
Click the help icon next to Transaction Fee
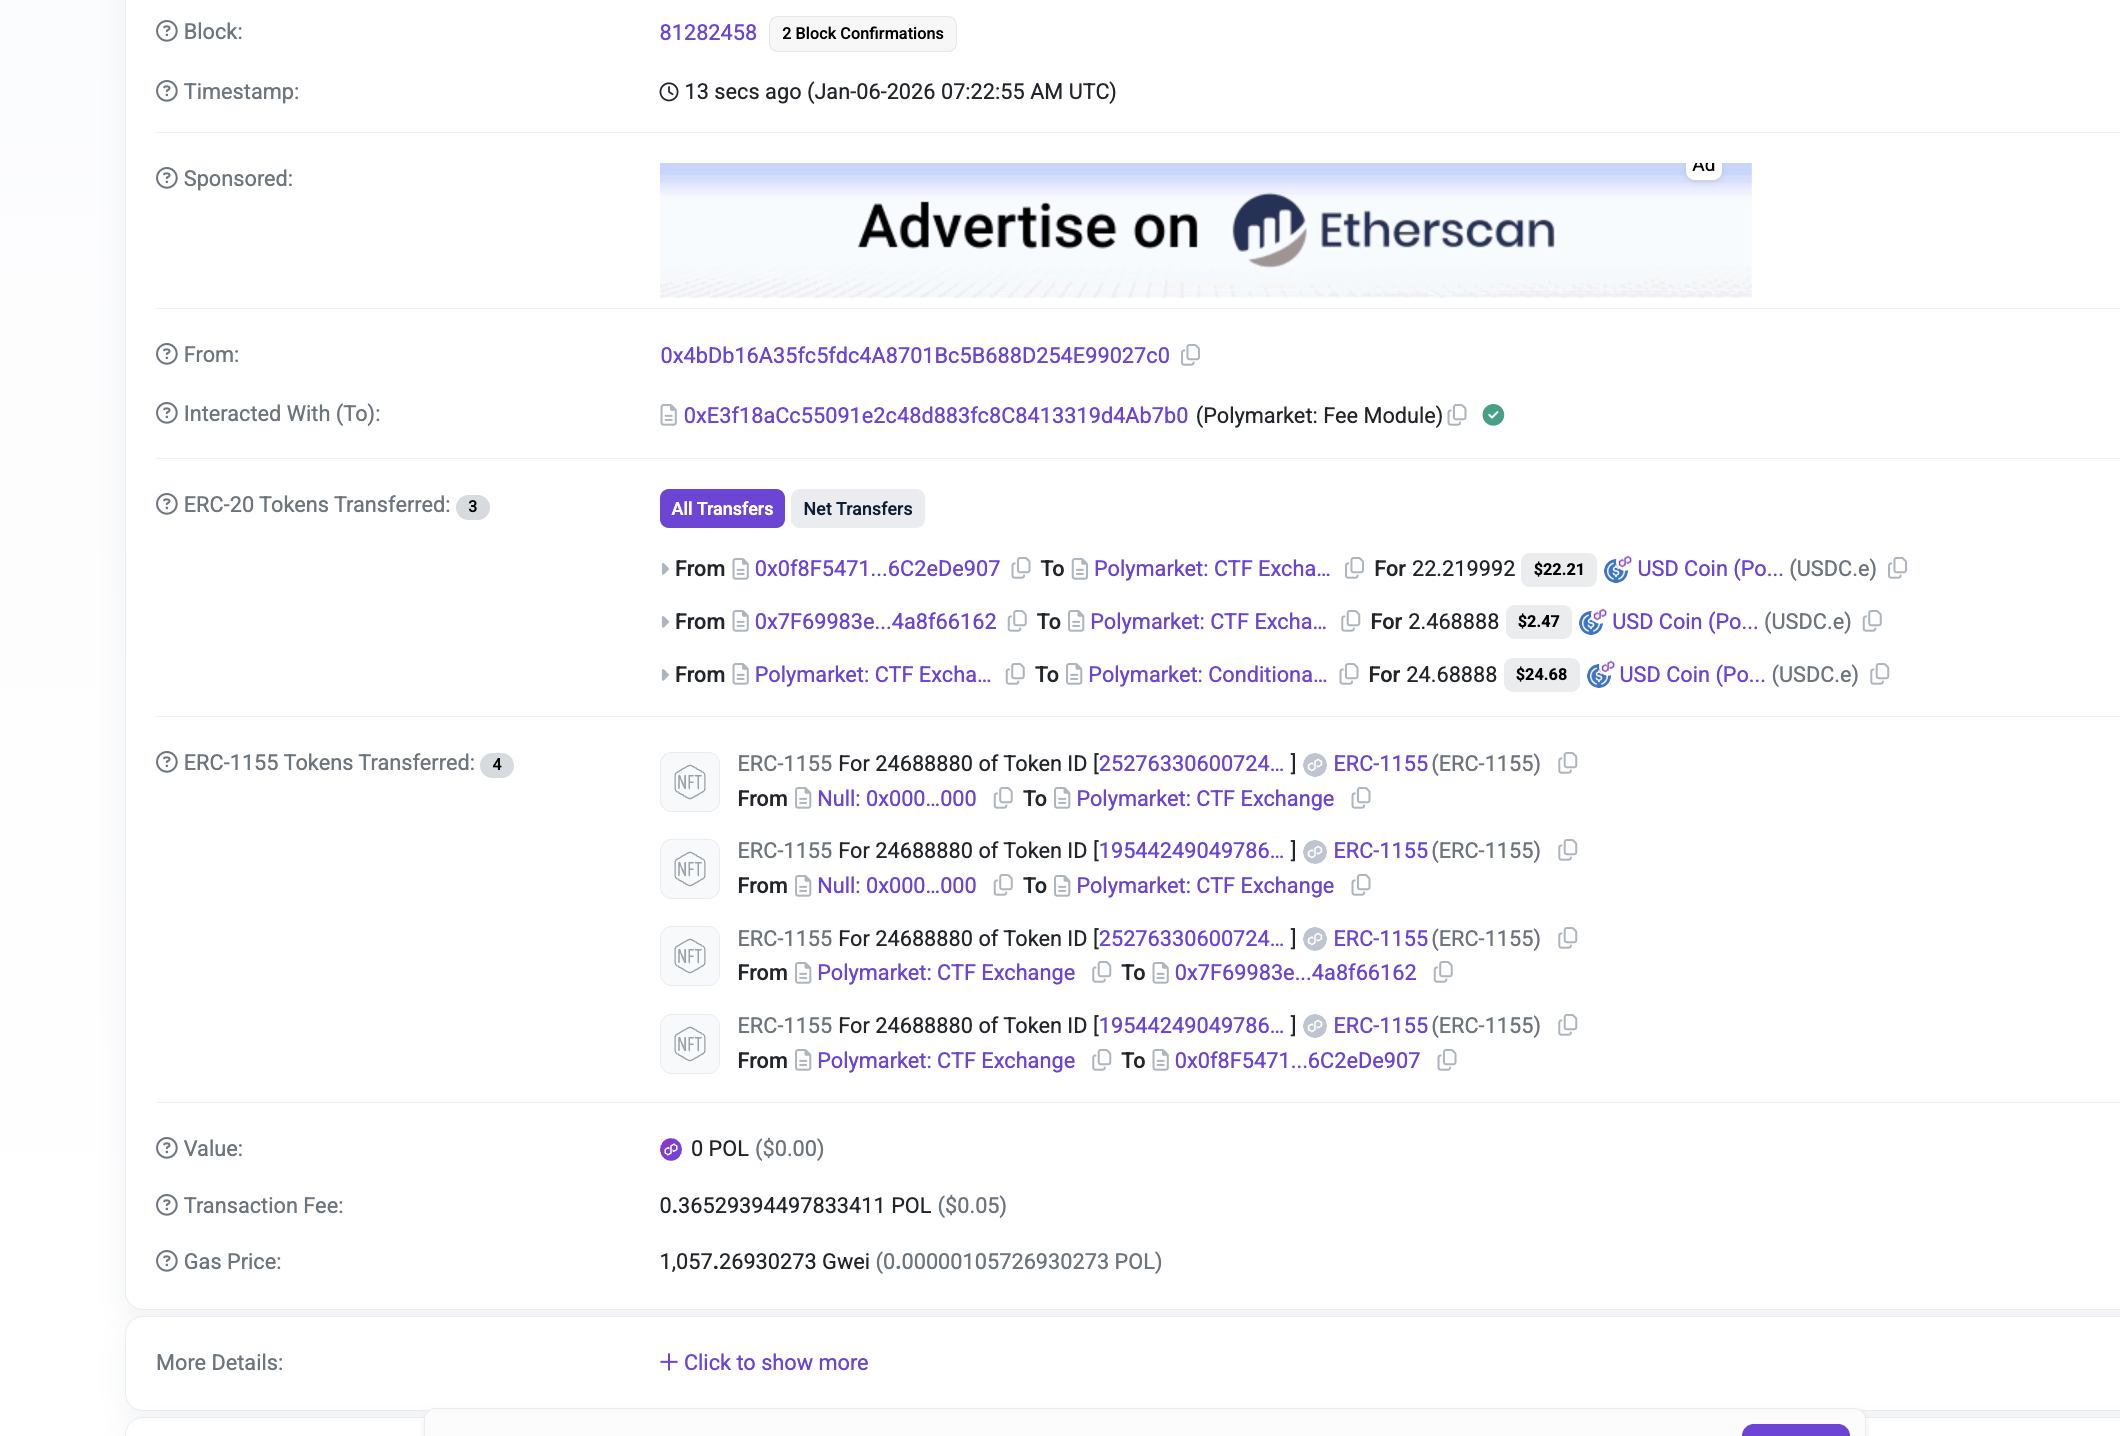pos(167,1206)
